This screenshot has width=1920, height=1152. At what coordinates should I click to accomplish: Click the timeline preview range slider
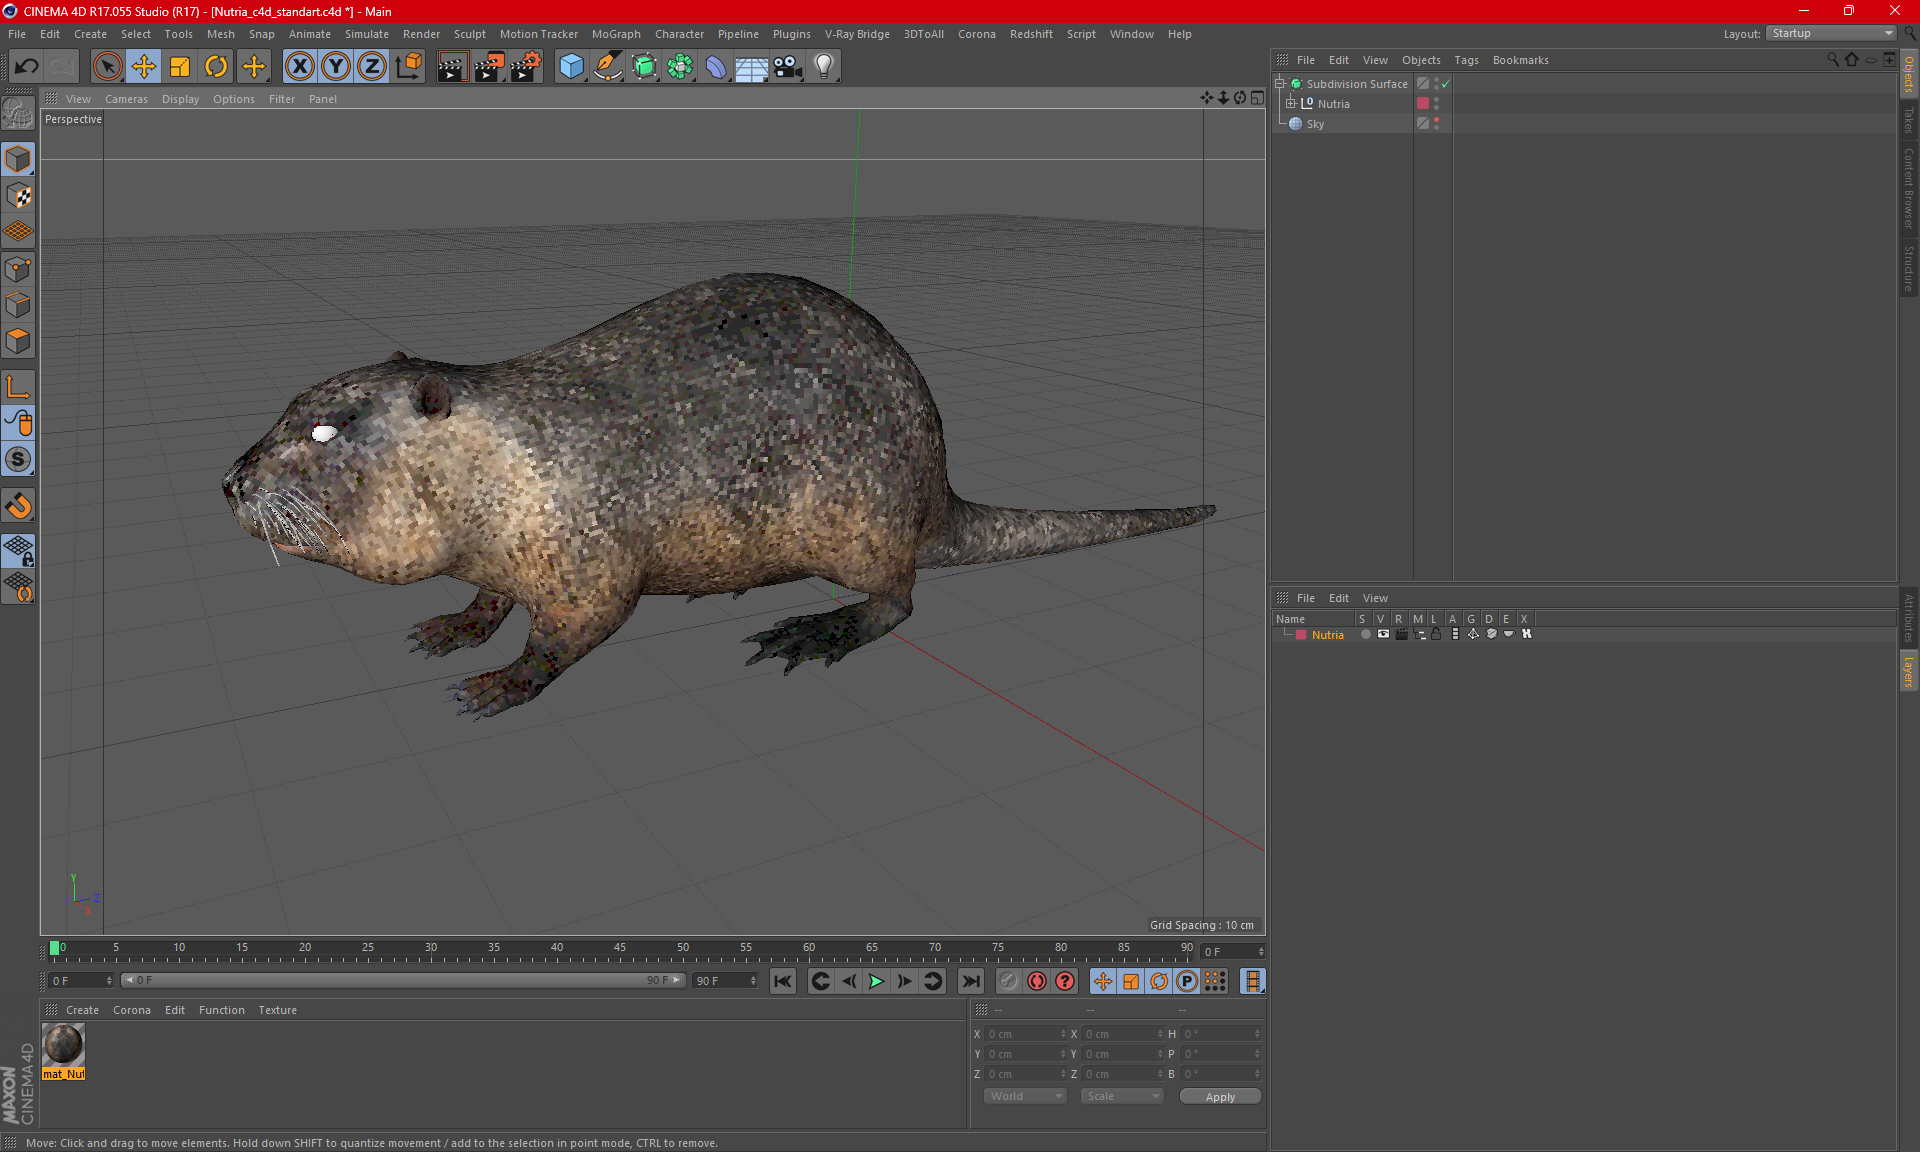402,981
